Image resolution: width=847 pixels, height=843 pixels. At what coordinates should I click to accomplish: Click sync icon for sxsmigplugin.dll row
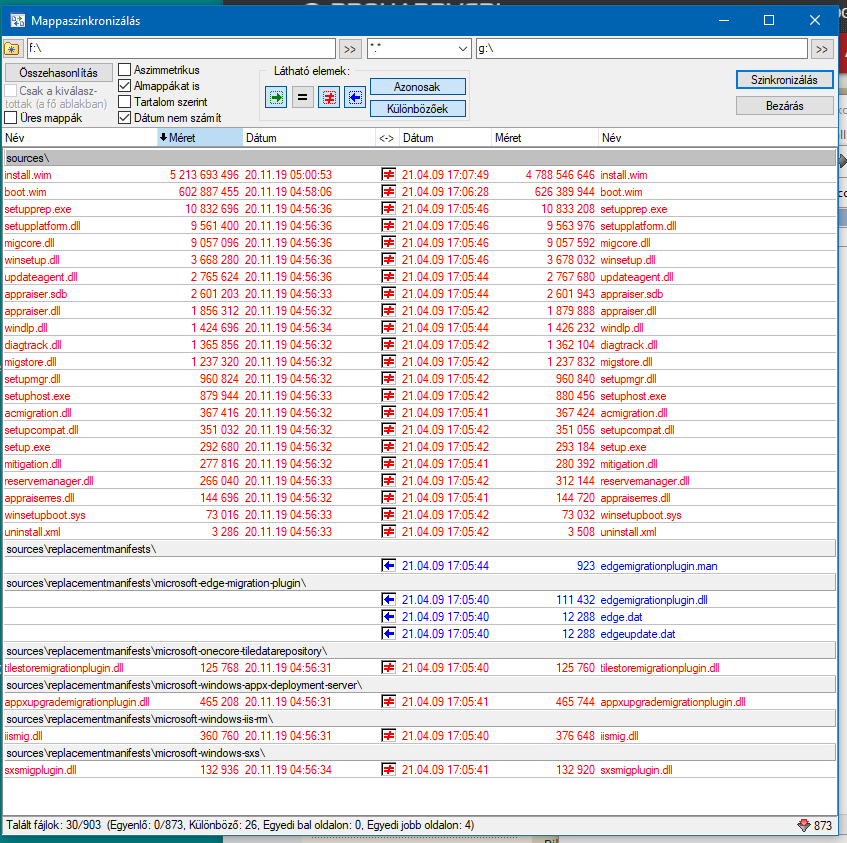coord(388,770)
